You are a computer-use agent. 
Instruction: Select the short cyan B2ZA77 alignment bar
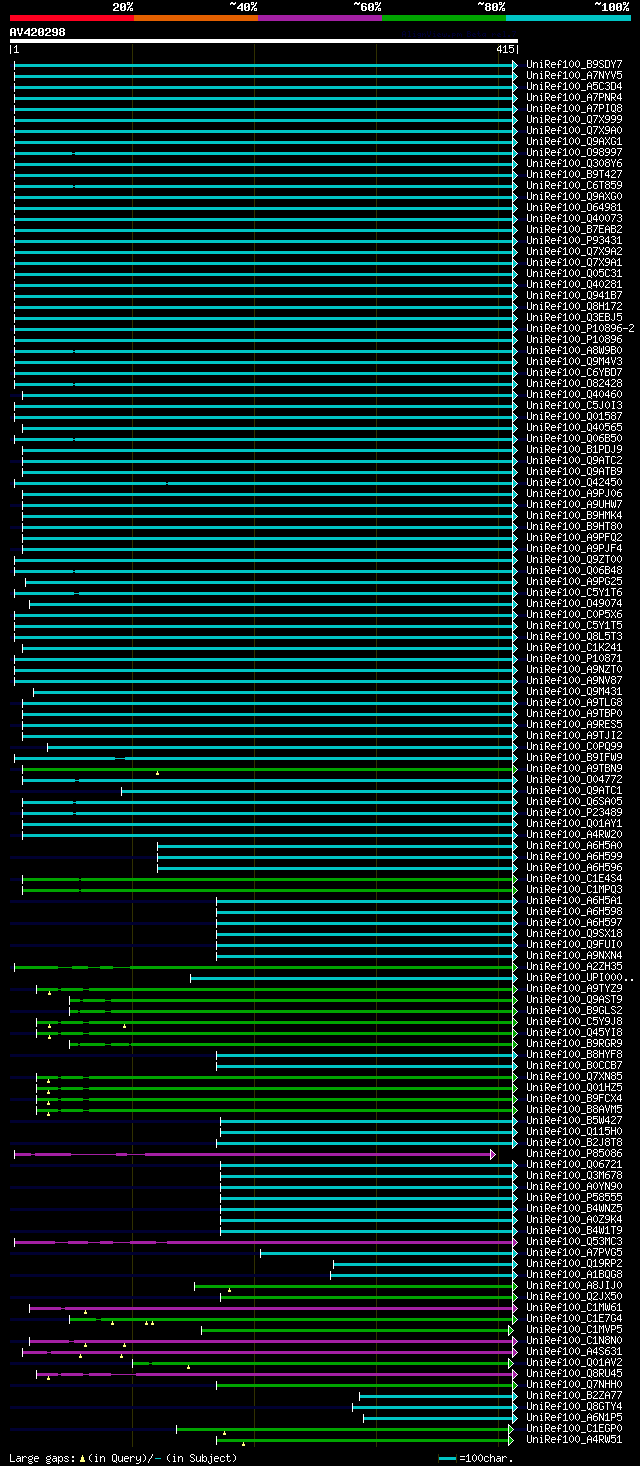point(436,1395)
